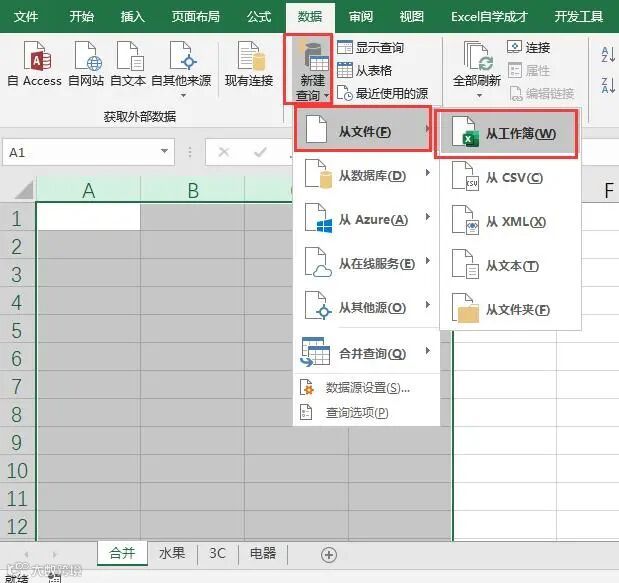Select row 12 header
Viewport: 619px width, 583px height.
click(x=17, y=527)
